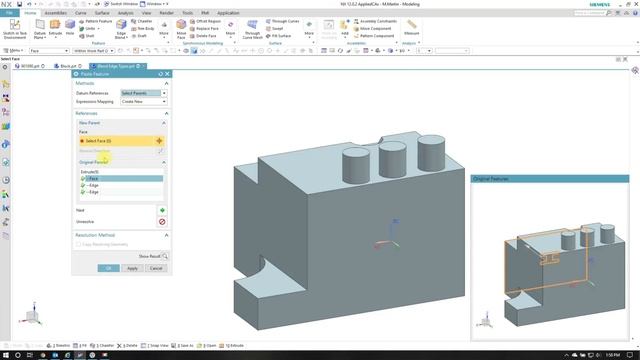Select the Face row in parent list
The image size is (640, 360).
pos(122,178)
